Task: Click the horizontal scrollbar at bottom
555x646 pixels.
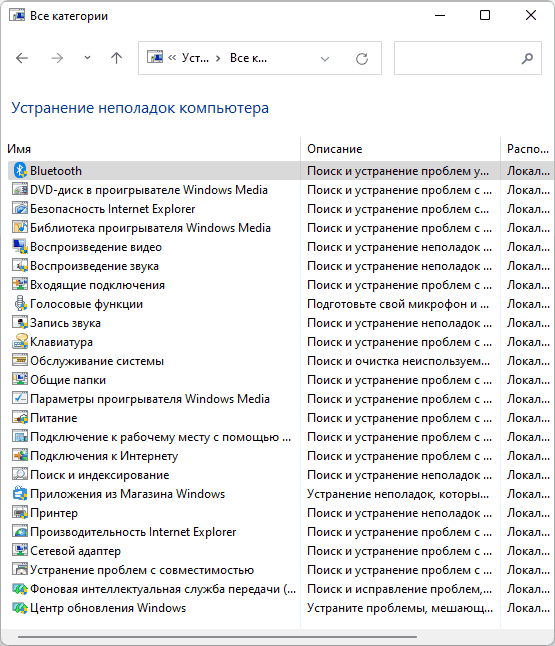Action: tap(218, 637)
